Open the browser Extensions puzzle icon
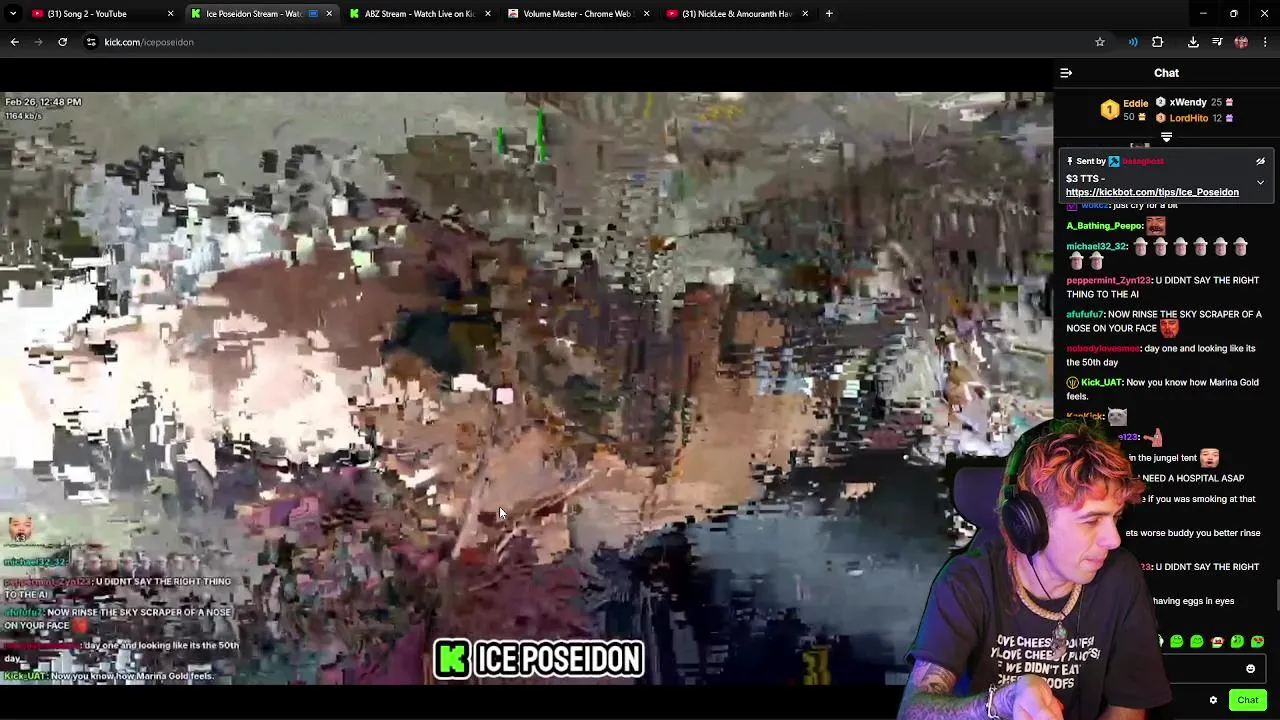This screenshot has height=720, width=1280. tap(1158, 42)
